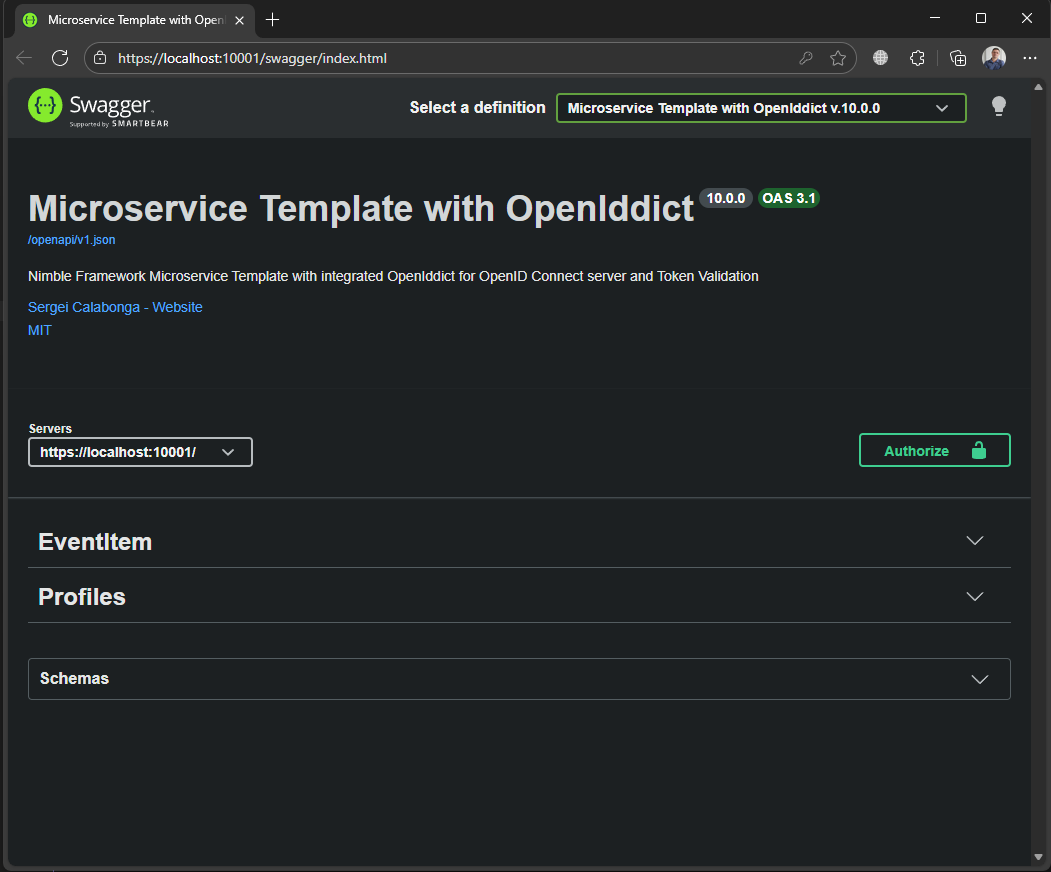Click the Swagger logo
The image size is (1051, 872).
click(91, 107)
